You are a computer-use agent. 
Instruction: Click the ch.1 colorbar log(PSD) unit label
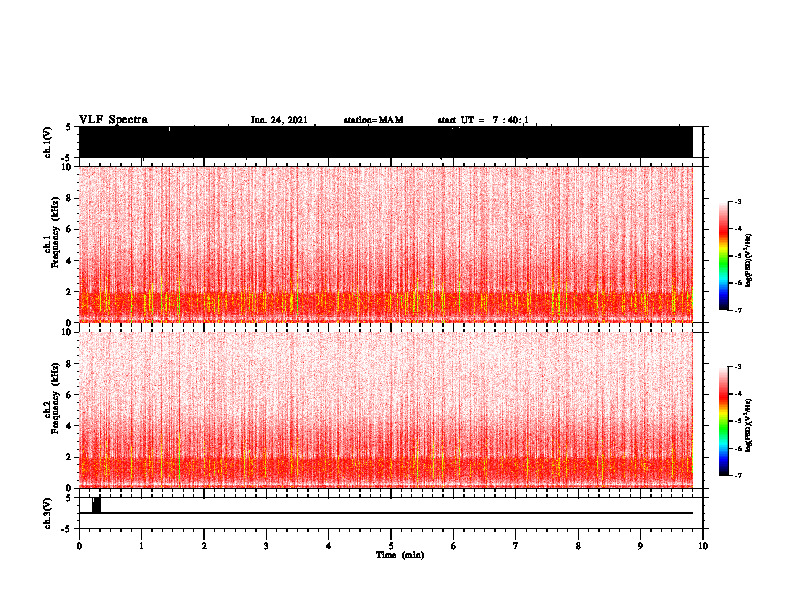pos(749,260)
